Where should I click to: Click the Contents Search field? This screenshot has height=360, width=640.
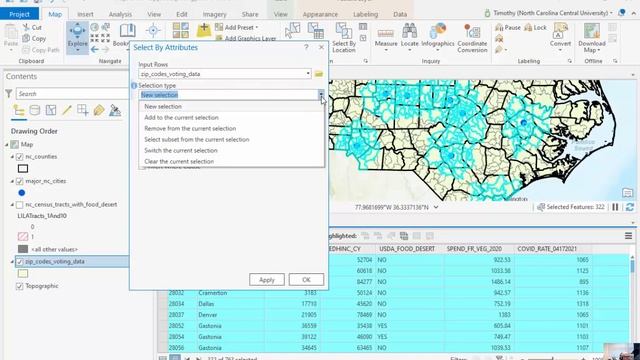click(x=72, y=94)
